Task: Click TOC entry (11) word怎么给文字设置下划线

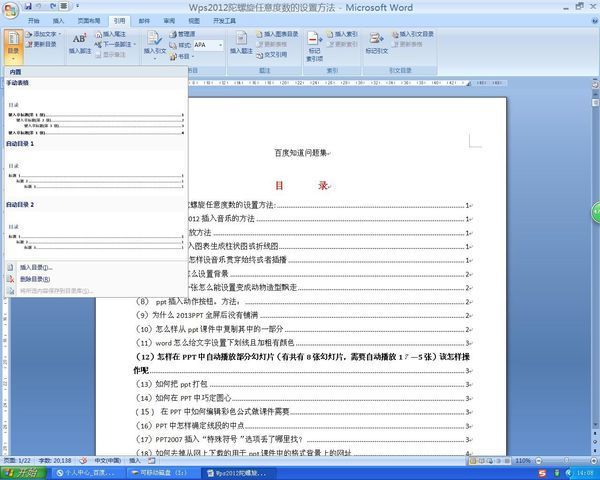Action: pos(303,343)
